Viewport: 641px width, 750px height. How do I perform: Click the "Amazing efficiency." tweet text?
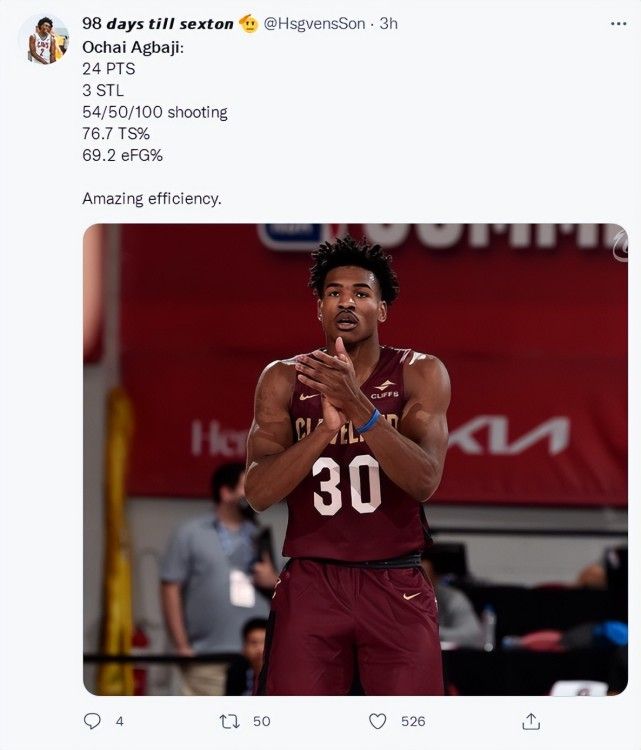point(151,199)
